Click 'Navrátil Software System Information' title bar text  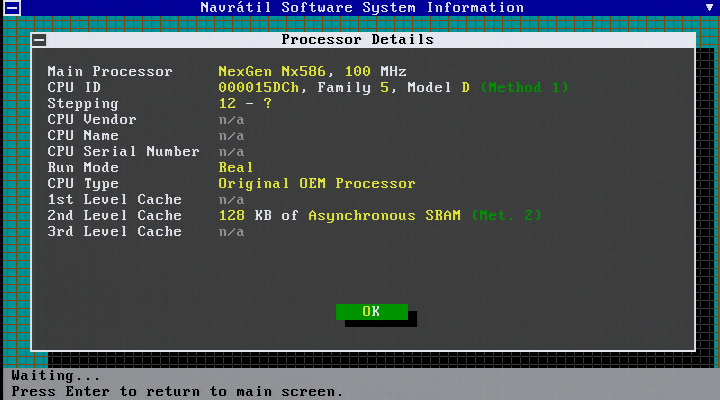(x=362, y=8)
